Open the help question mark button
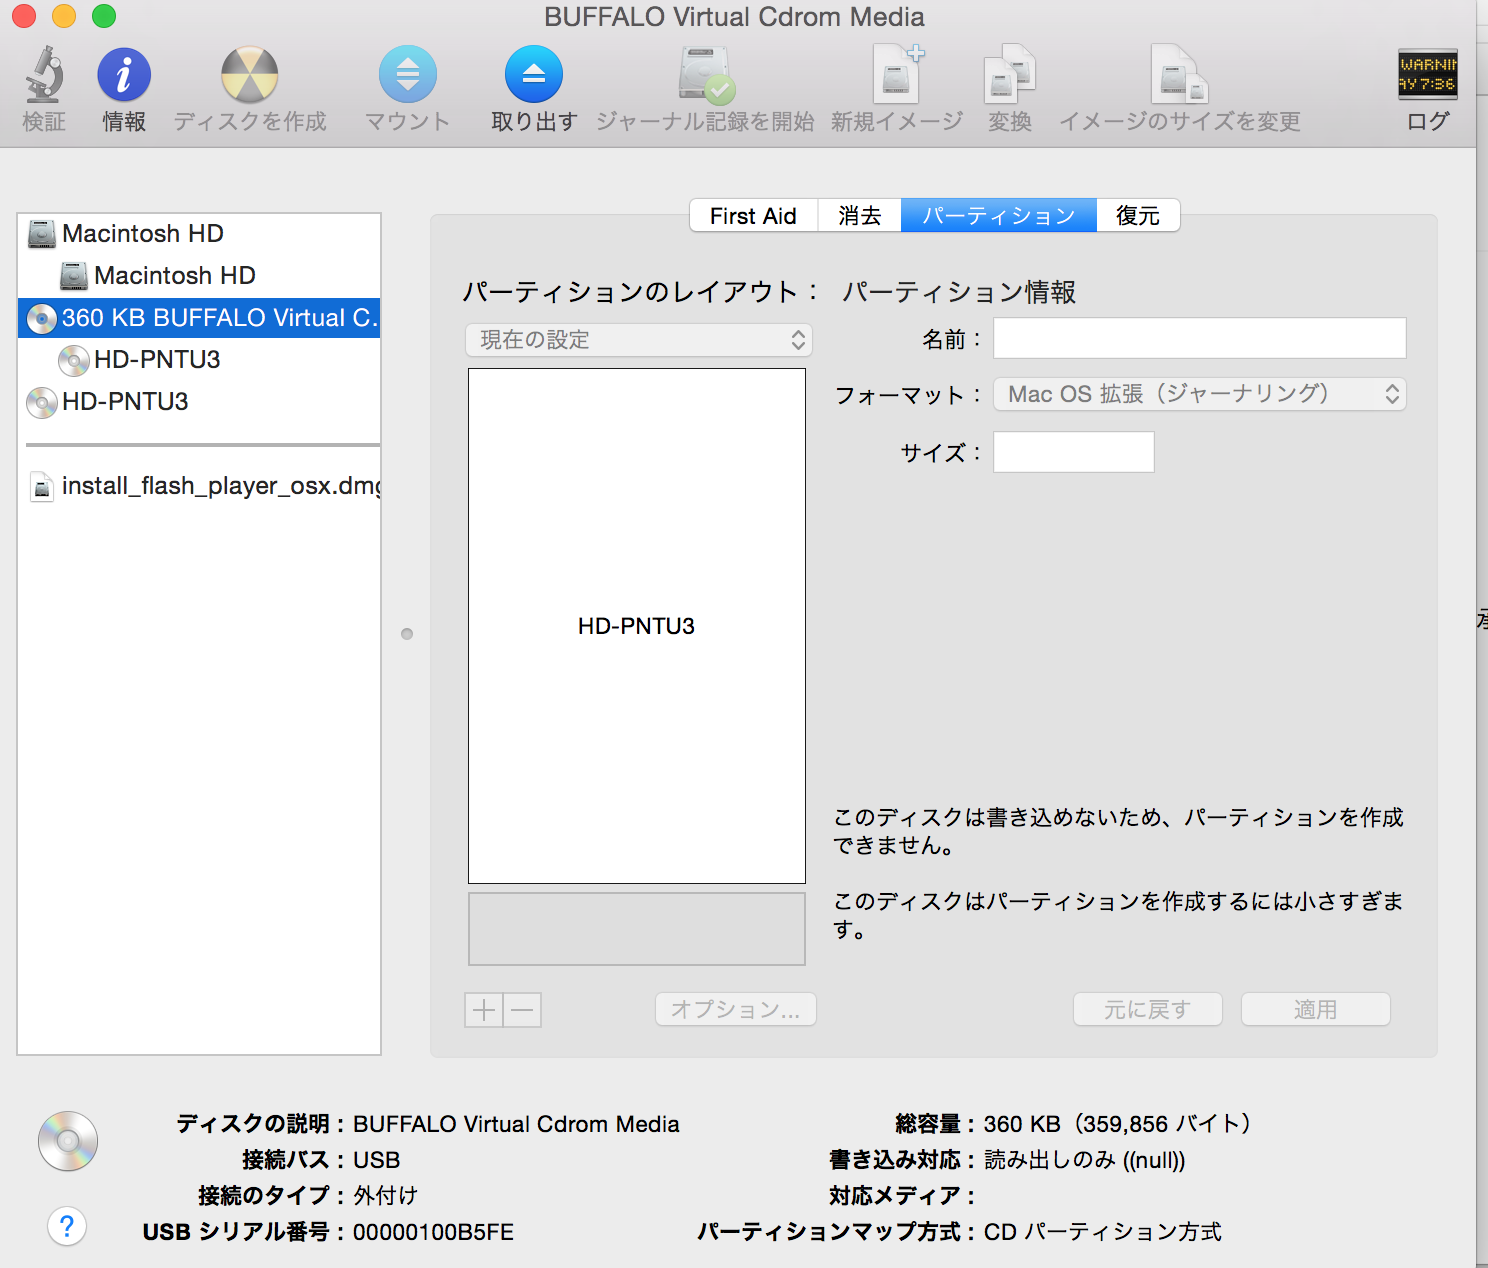Image resolution: width=1488 pixels, height=1268 pixels. [x=67, y=1226]
